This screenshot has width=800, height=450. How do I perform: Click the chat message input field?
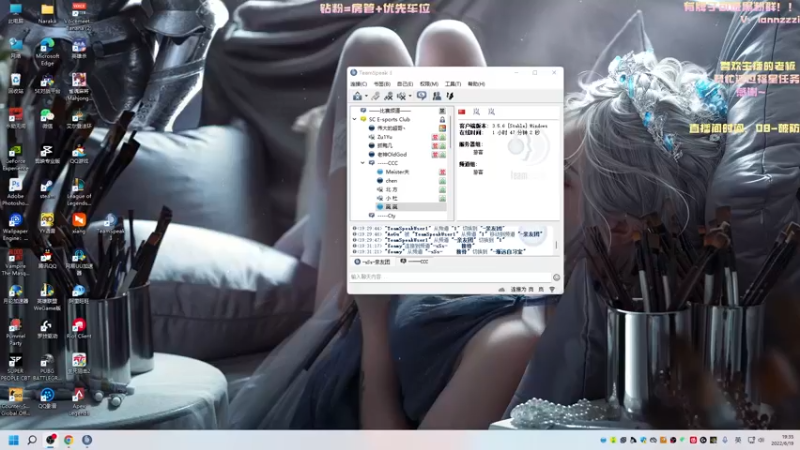click(x=450, y=277)
